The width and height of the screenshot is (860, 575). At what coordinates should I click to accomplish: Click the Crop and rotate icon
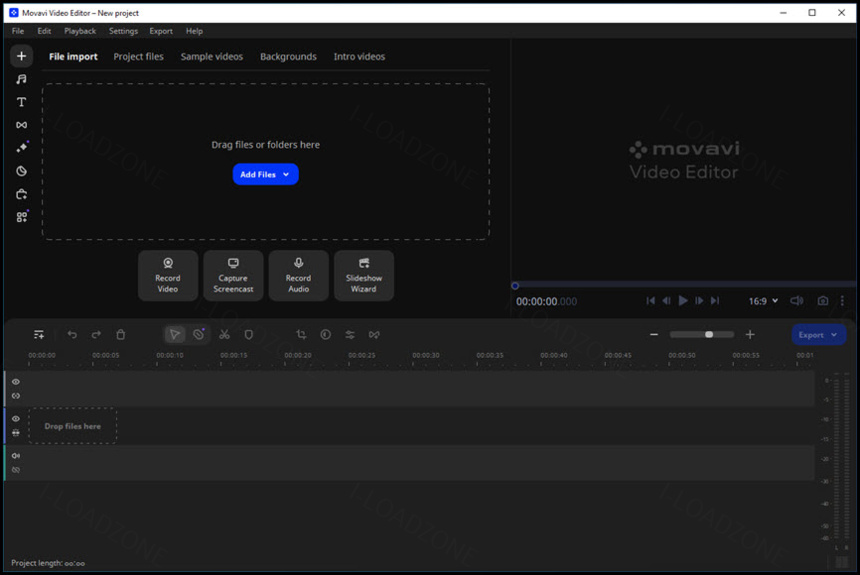pos(301,334)
